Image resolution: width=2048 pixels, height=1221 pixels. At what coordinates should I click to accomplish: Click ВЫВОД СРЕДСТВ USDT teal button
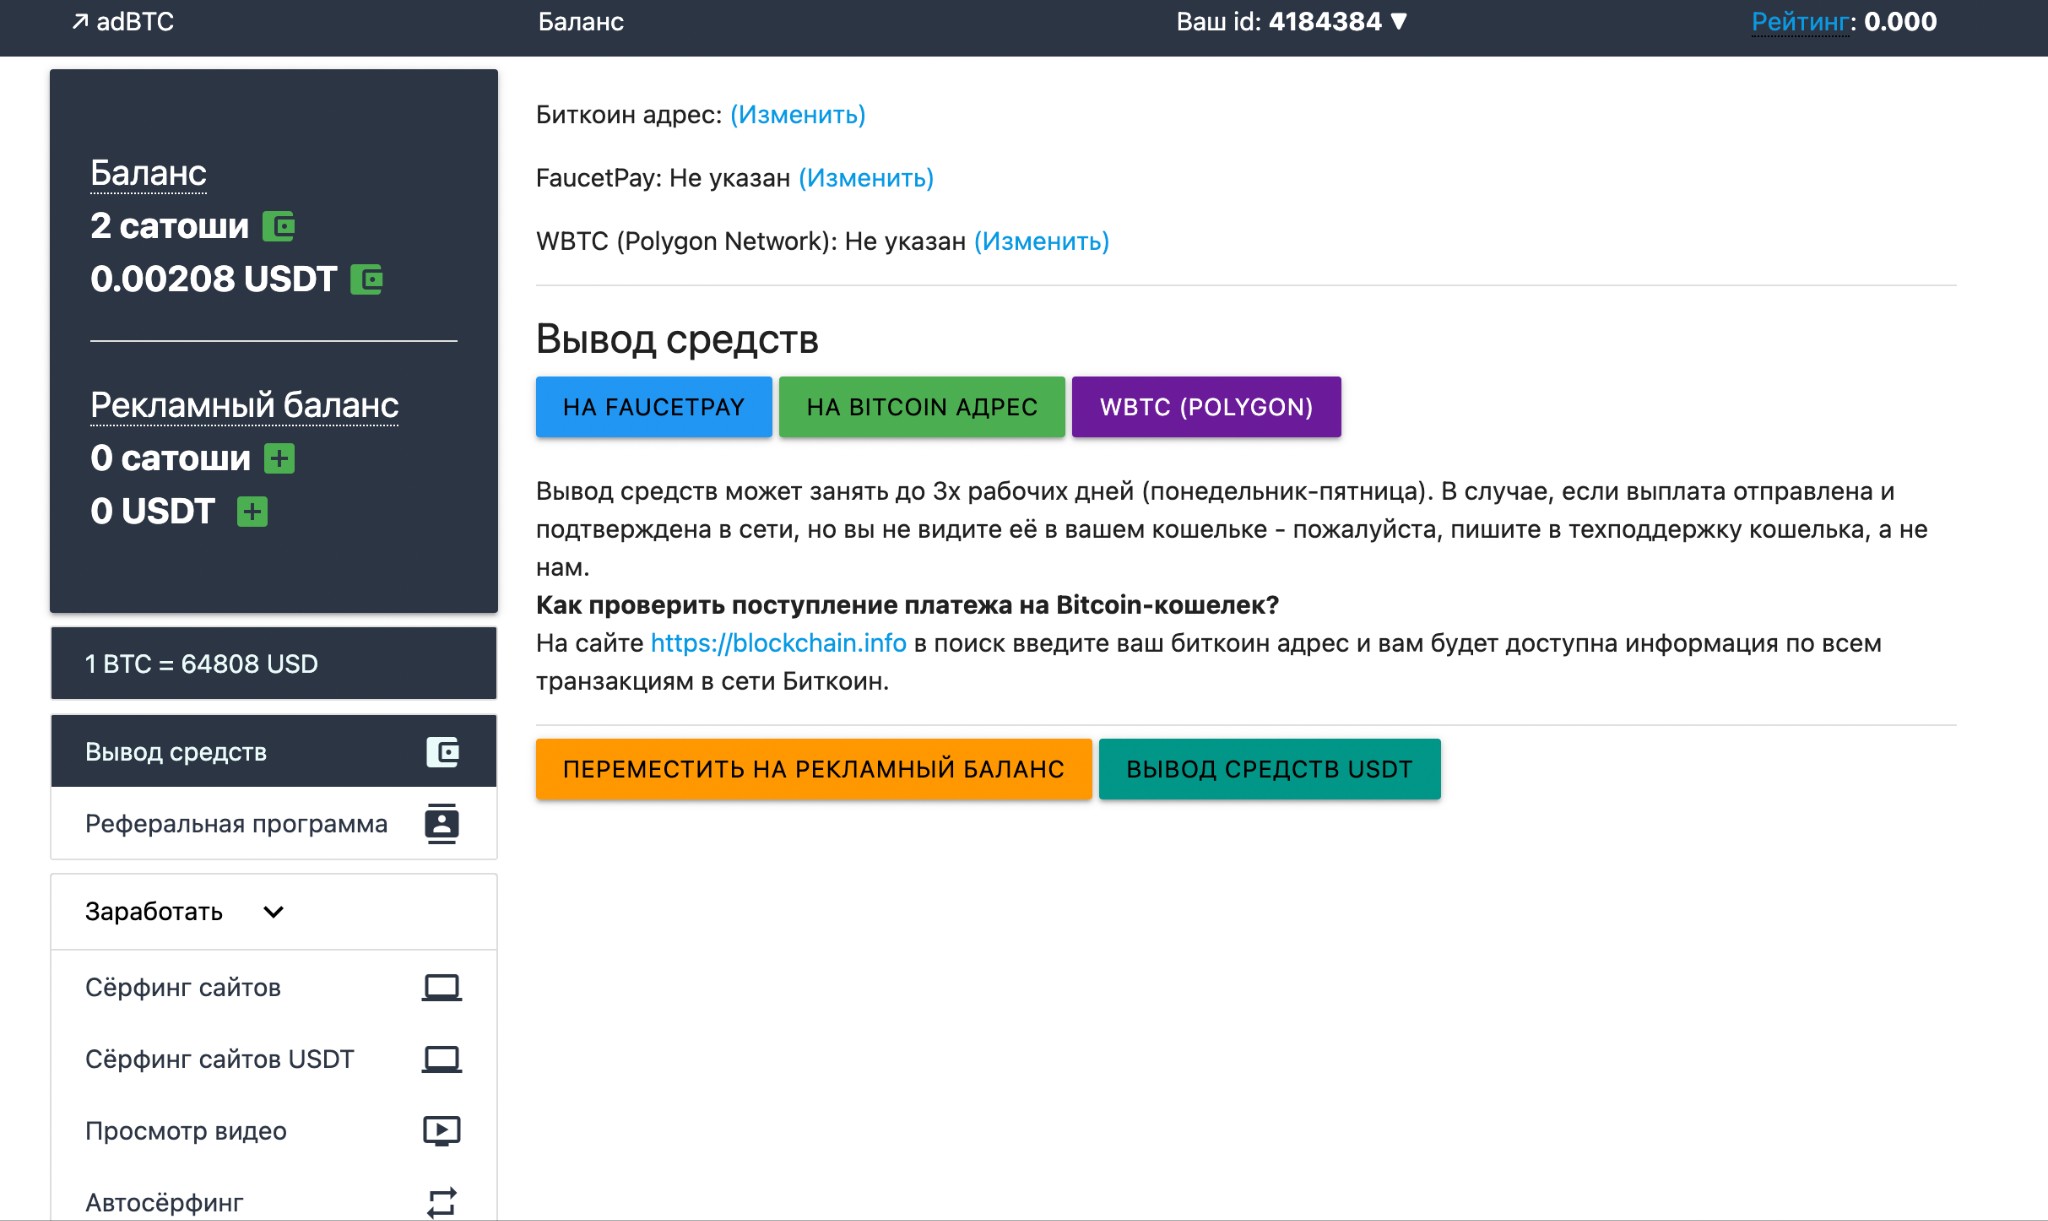(1270, 769)
